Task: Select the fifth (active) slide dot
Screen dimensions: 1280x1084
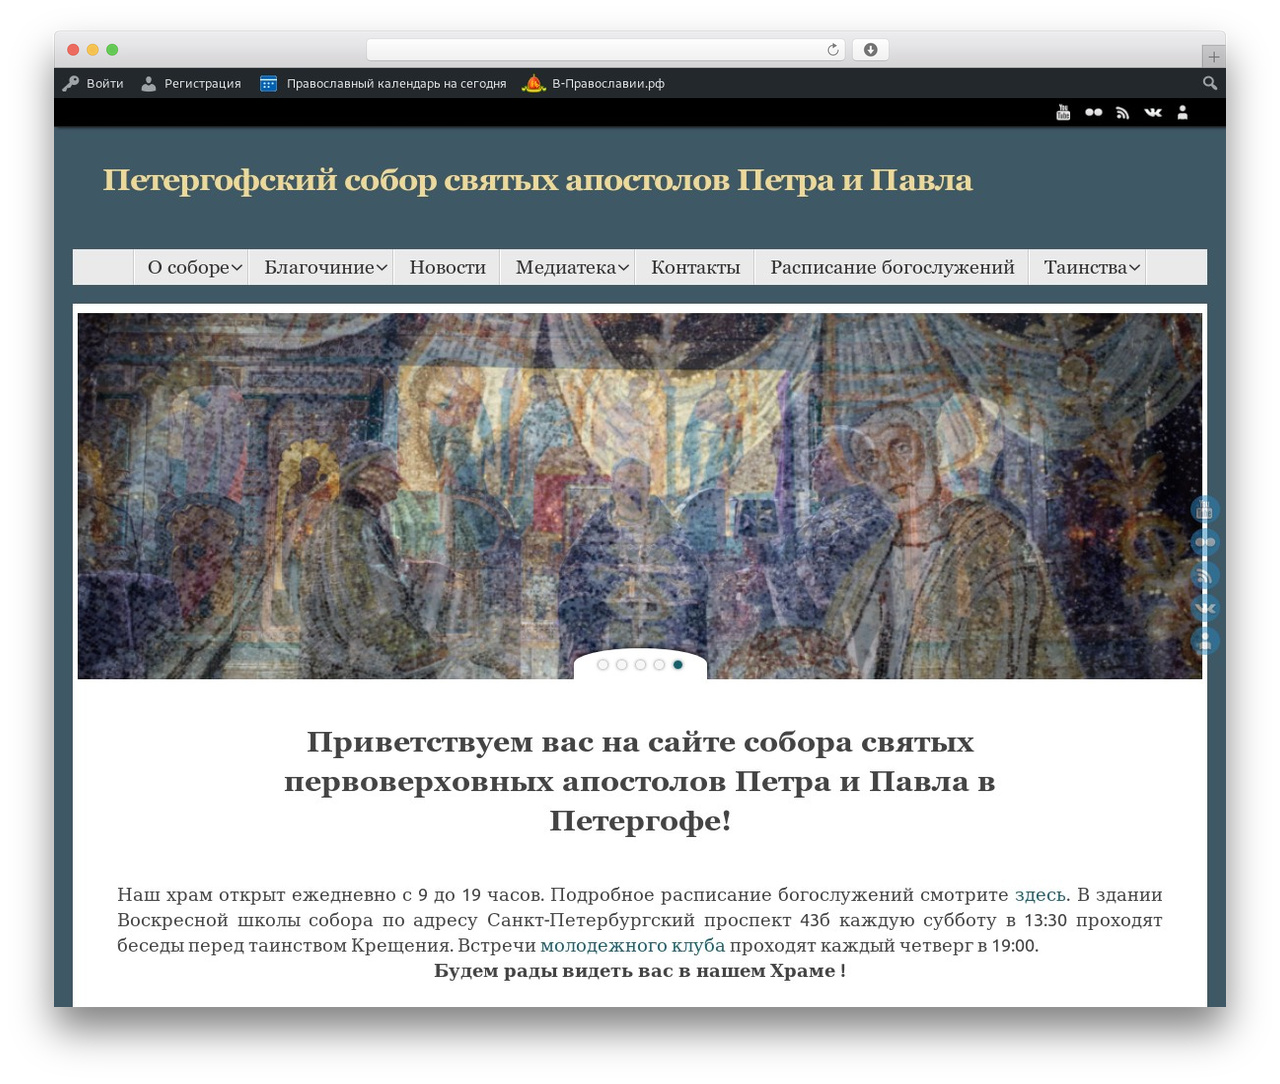Action: point(678,665)
